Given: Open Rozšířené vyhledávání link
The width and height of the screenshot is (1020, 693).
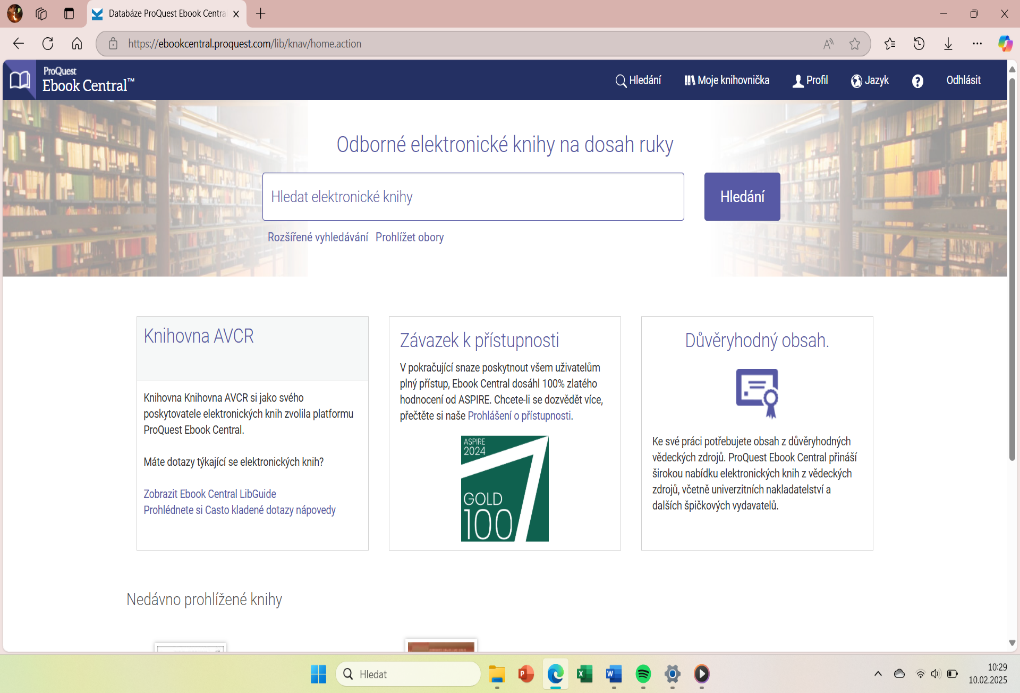Looking at the screenshot, I should coord(318,238).
